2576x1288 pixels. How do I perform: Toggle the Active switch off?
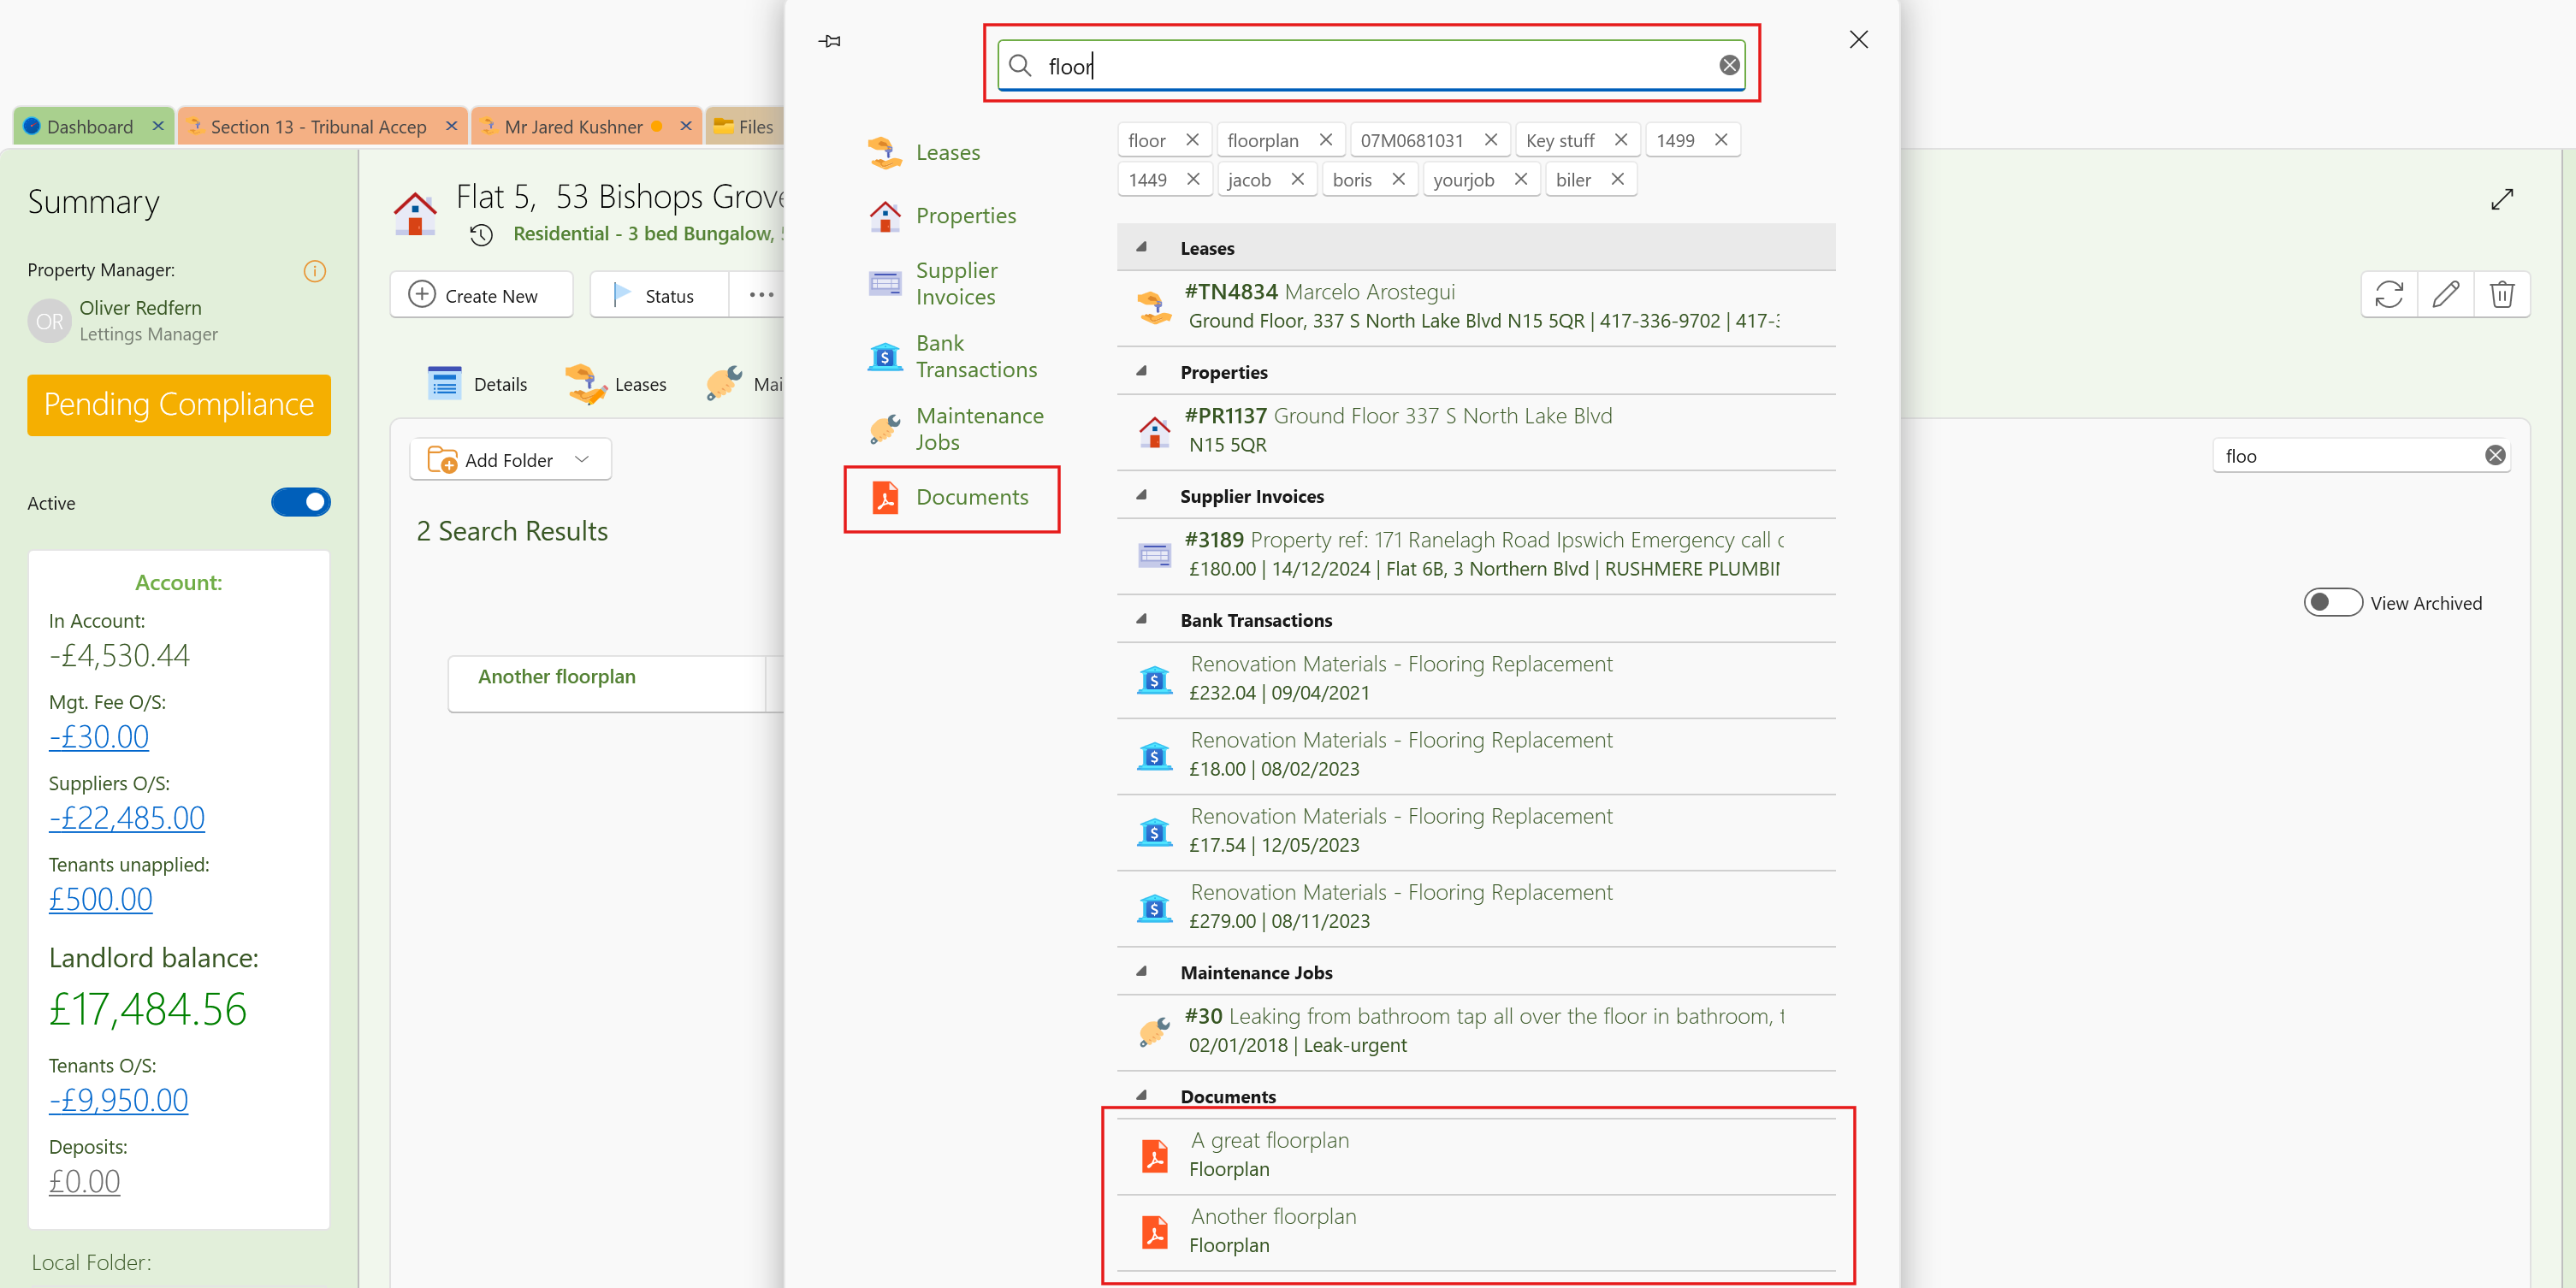click(300, 502)
